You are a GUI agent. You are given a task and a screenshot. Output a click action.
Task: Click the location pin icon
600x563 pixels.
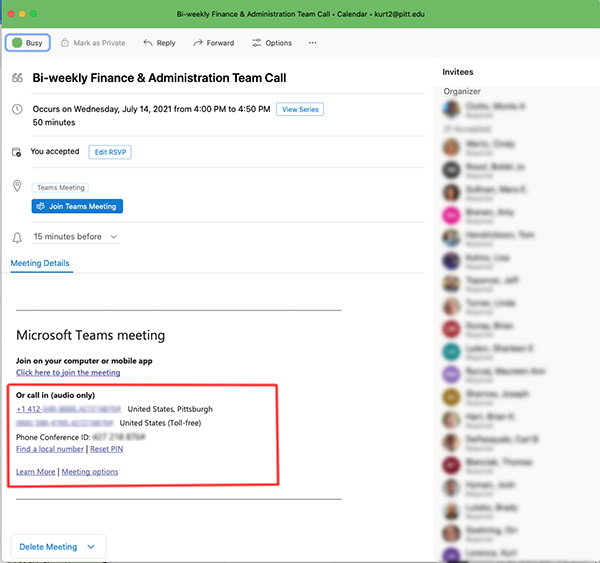point(17,186)
